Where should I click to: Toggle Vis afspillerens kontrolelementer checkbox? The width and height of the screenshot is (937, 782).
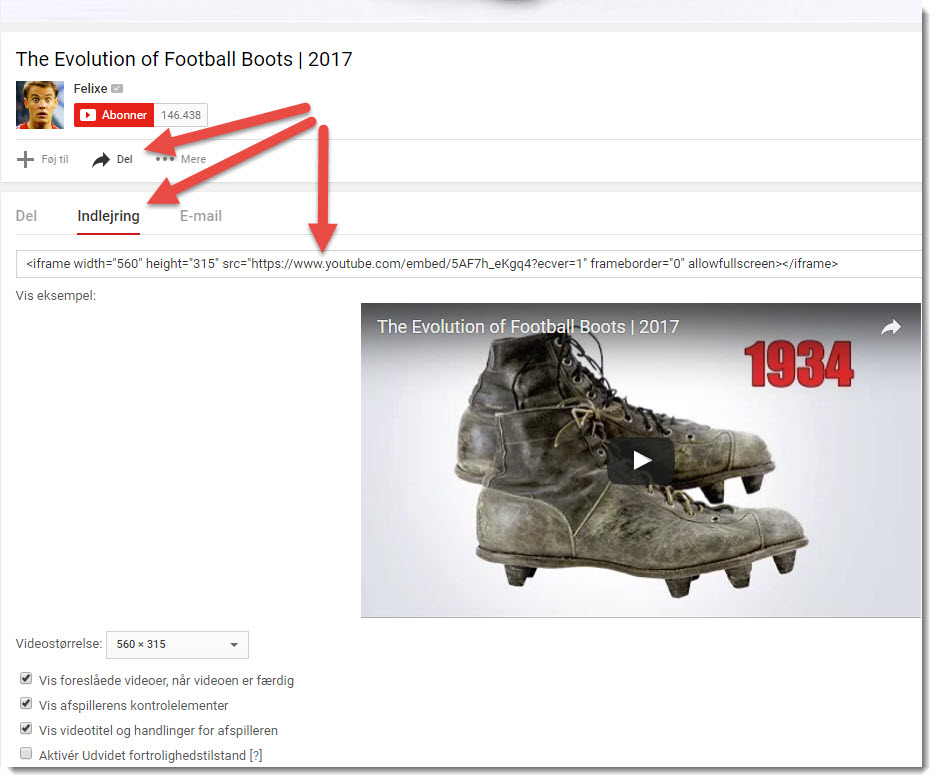coord(26,703)
